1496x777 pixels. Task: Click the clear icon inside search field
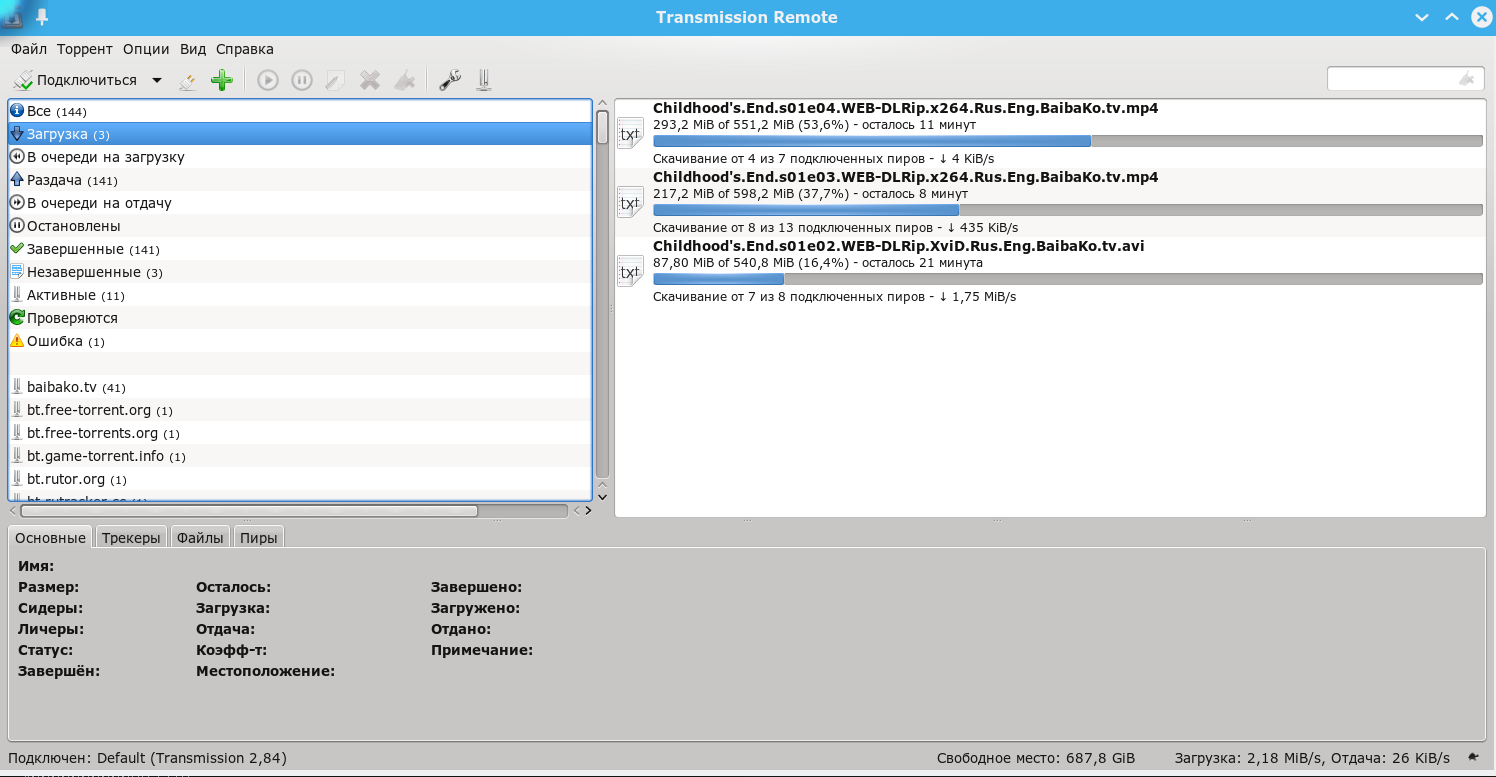(x=1467, y=79)
